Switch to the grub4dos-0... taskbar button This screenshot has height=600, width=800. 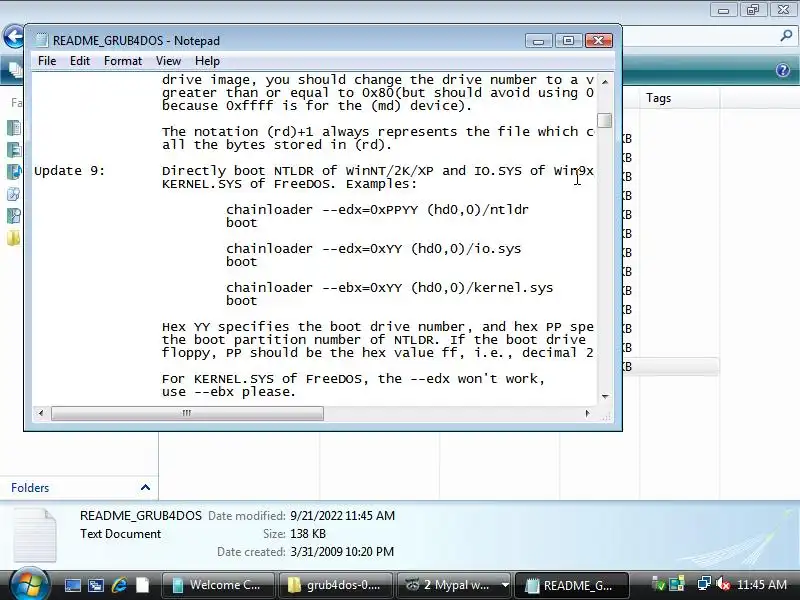[x=336, y=585]
